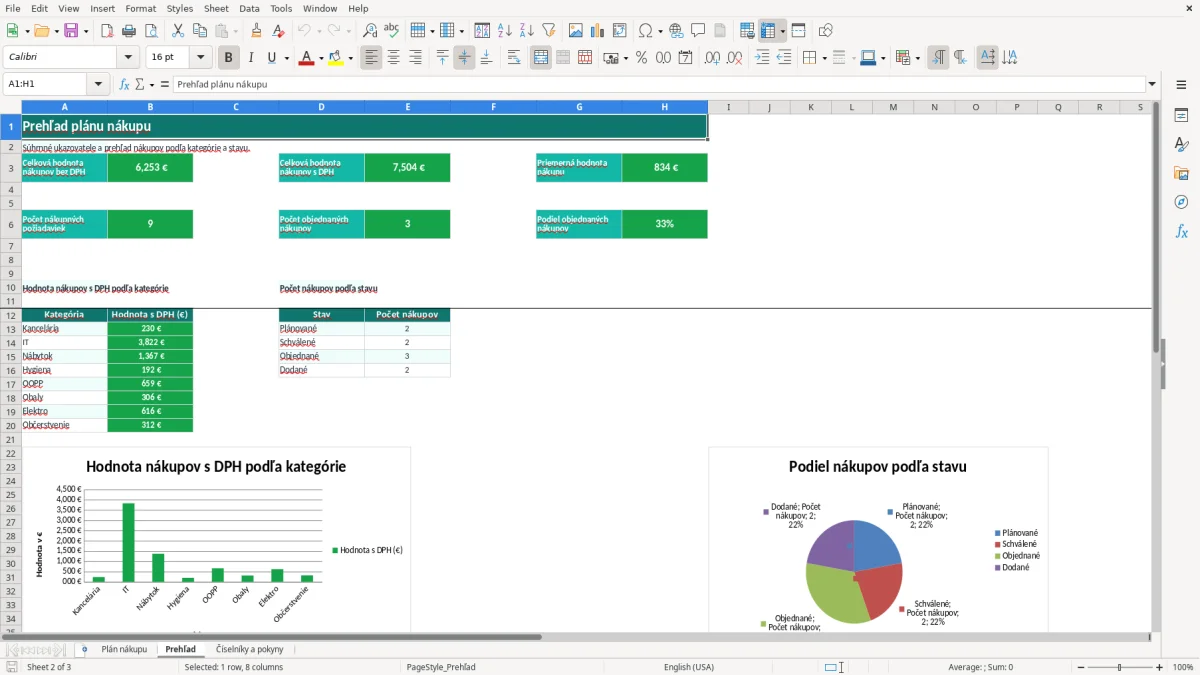Insert Hyperlink globe icon
The height and width of the screenshot is (675, 1200).
(677, 31)
